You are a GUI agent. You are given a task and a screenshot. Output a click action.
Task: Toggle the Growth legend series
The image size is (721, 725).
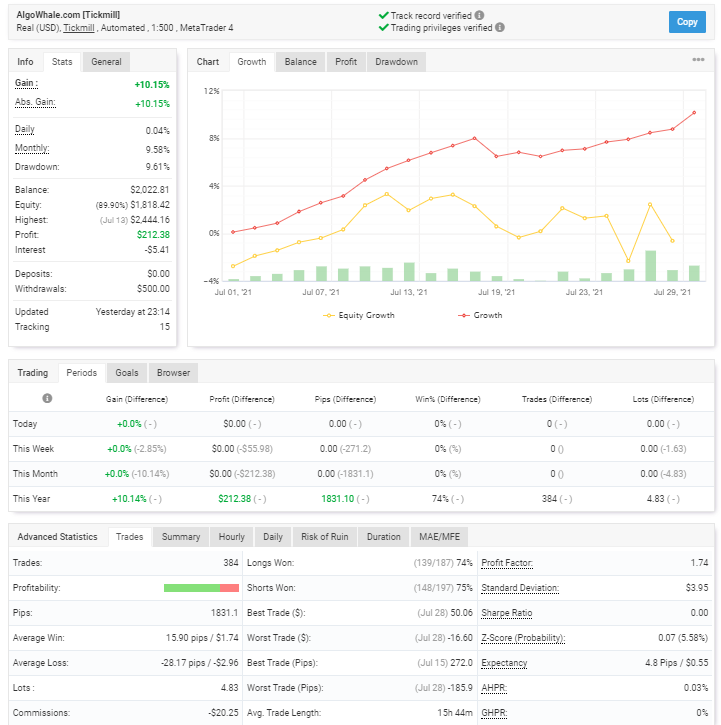[x=480, y=315]
